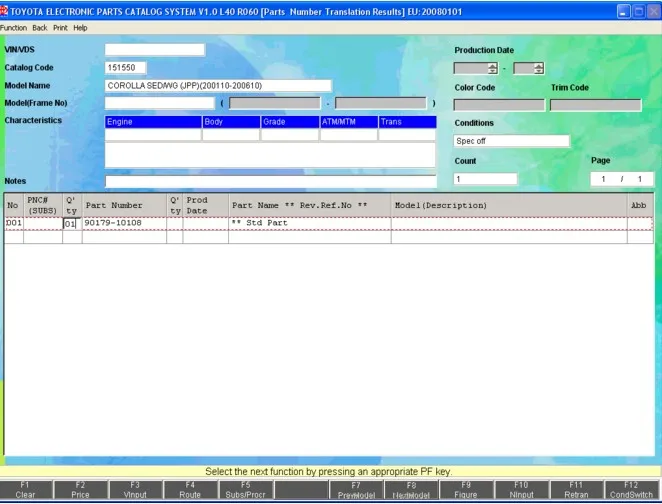662x504 pixels.
Task: Open the Print menu
Action: [60, 28]
